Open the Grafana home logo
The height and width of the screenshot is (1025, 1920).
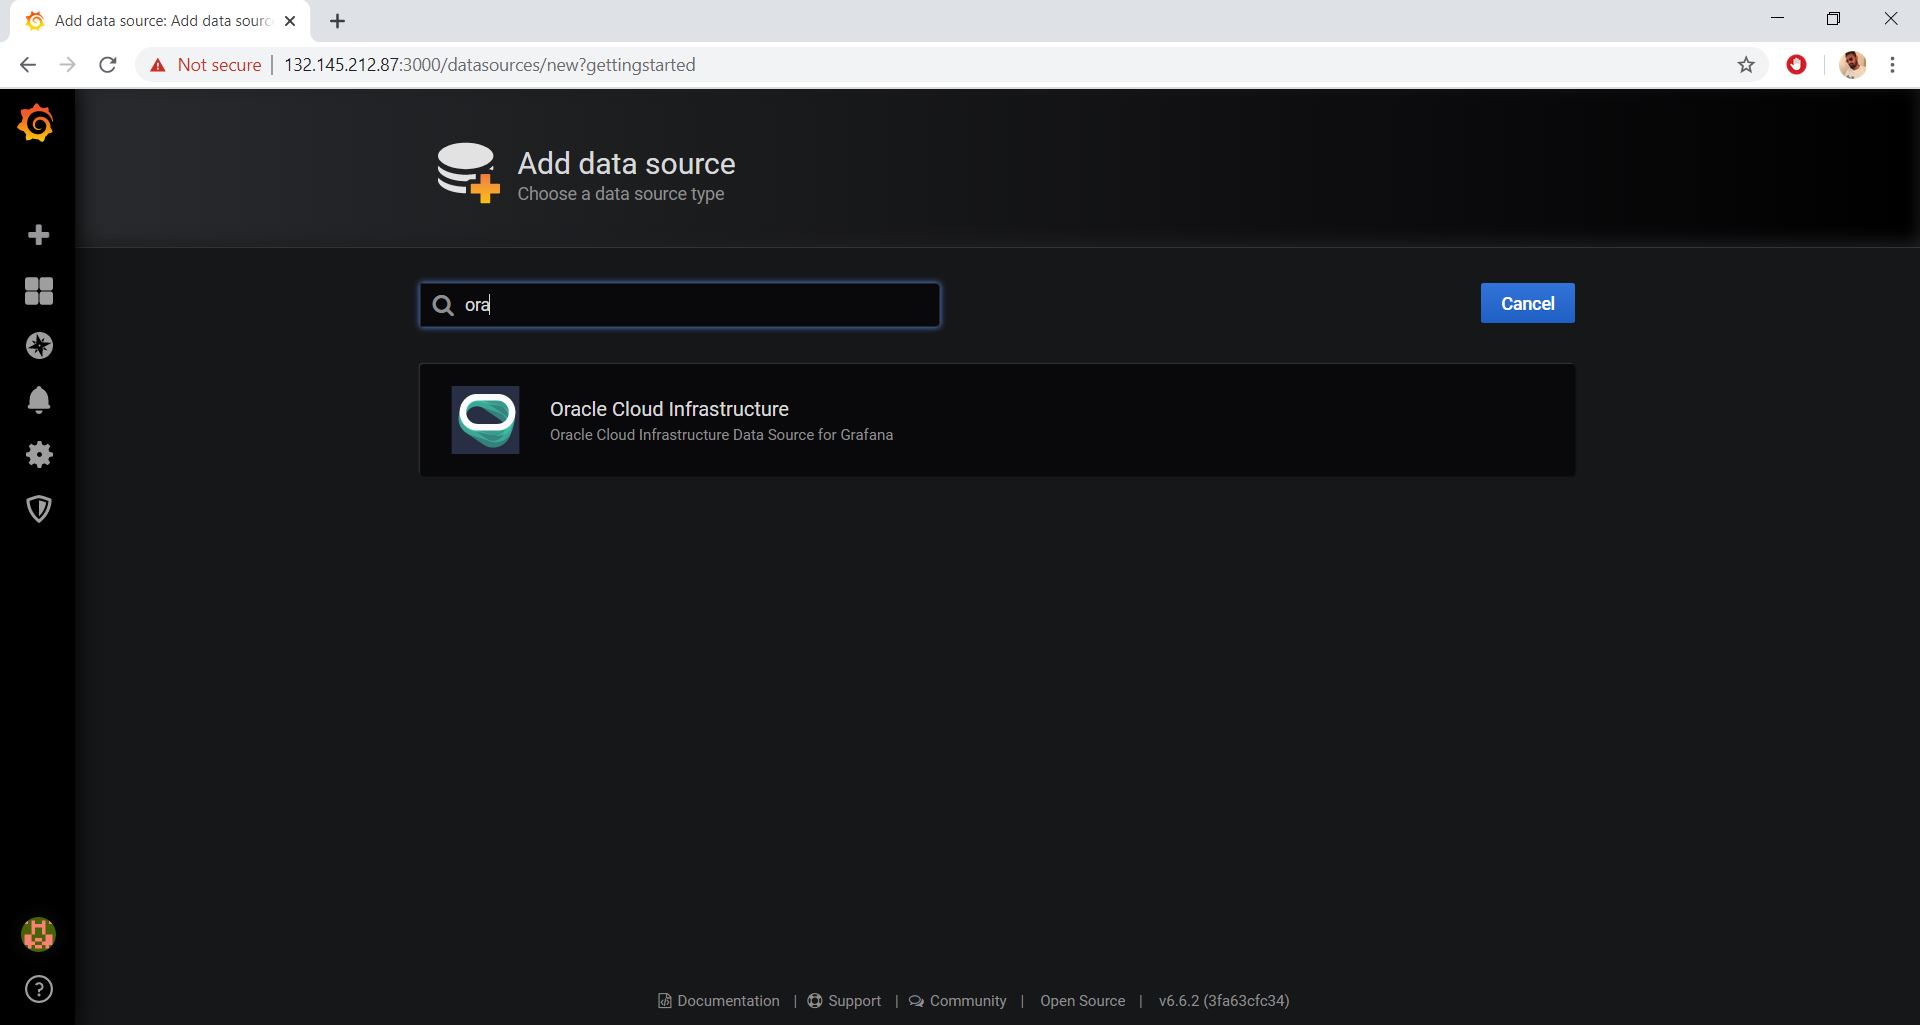click(x=36, y=123)
